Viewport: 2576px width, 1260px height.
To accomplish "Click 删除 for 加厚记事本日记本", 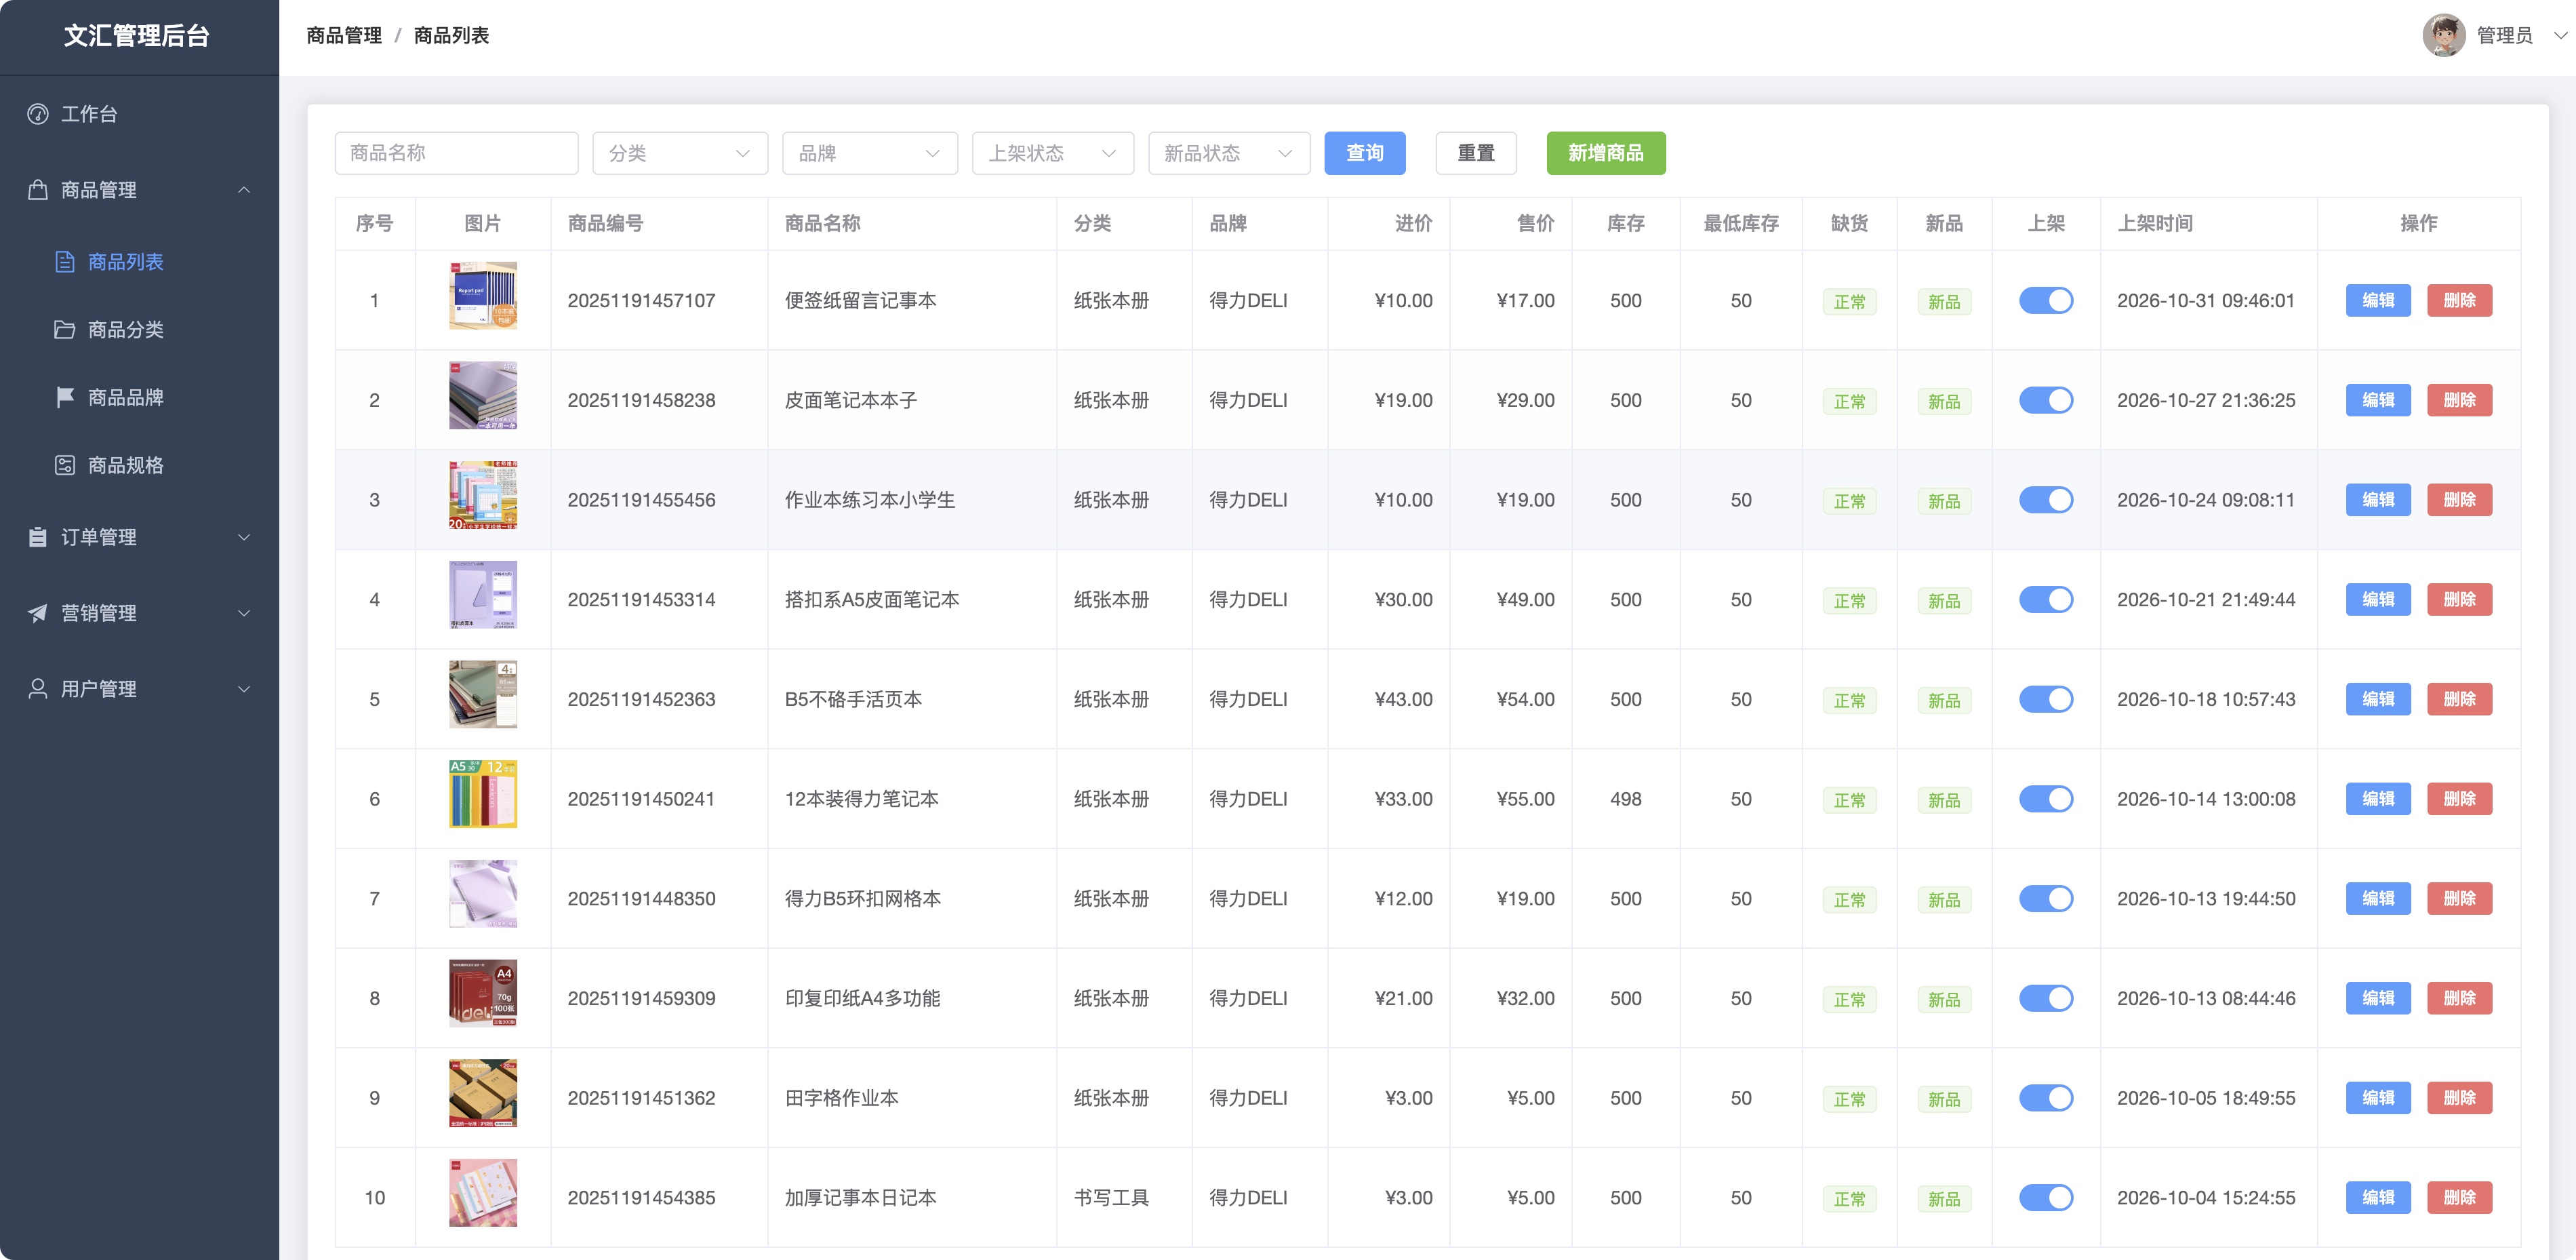I will coord(2459,1198).
